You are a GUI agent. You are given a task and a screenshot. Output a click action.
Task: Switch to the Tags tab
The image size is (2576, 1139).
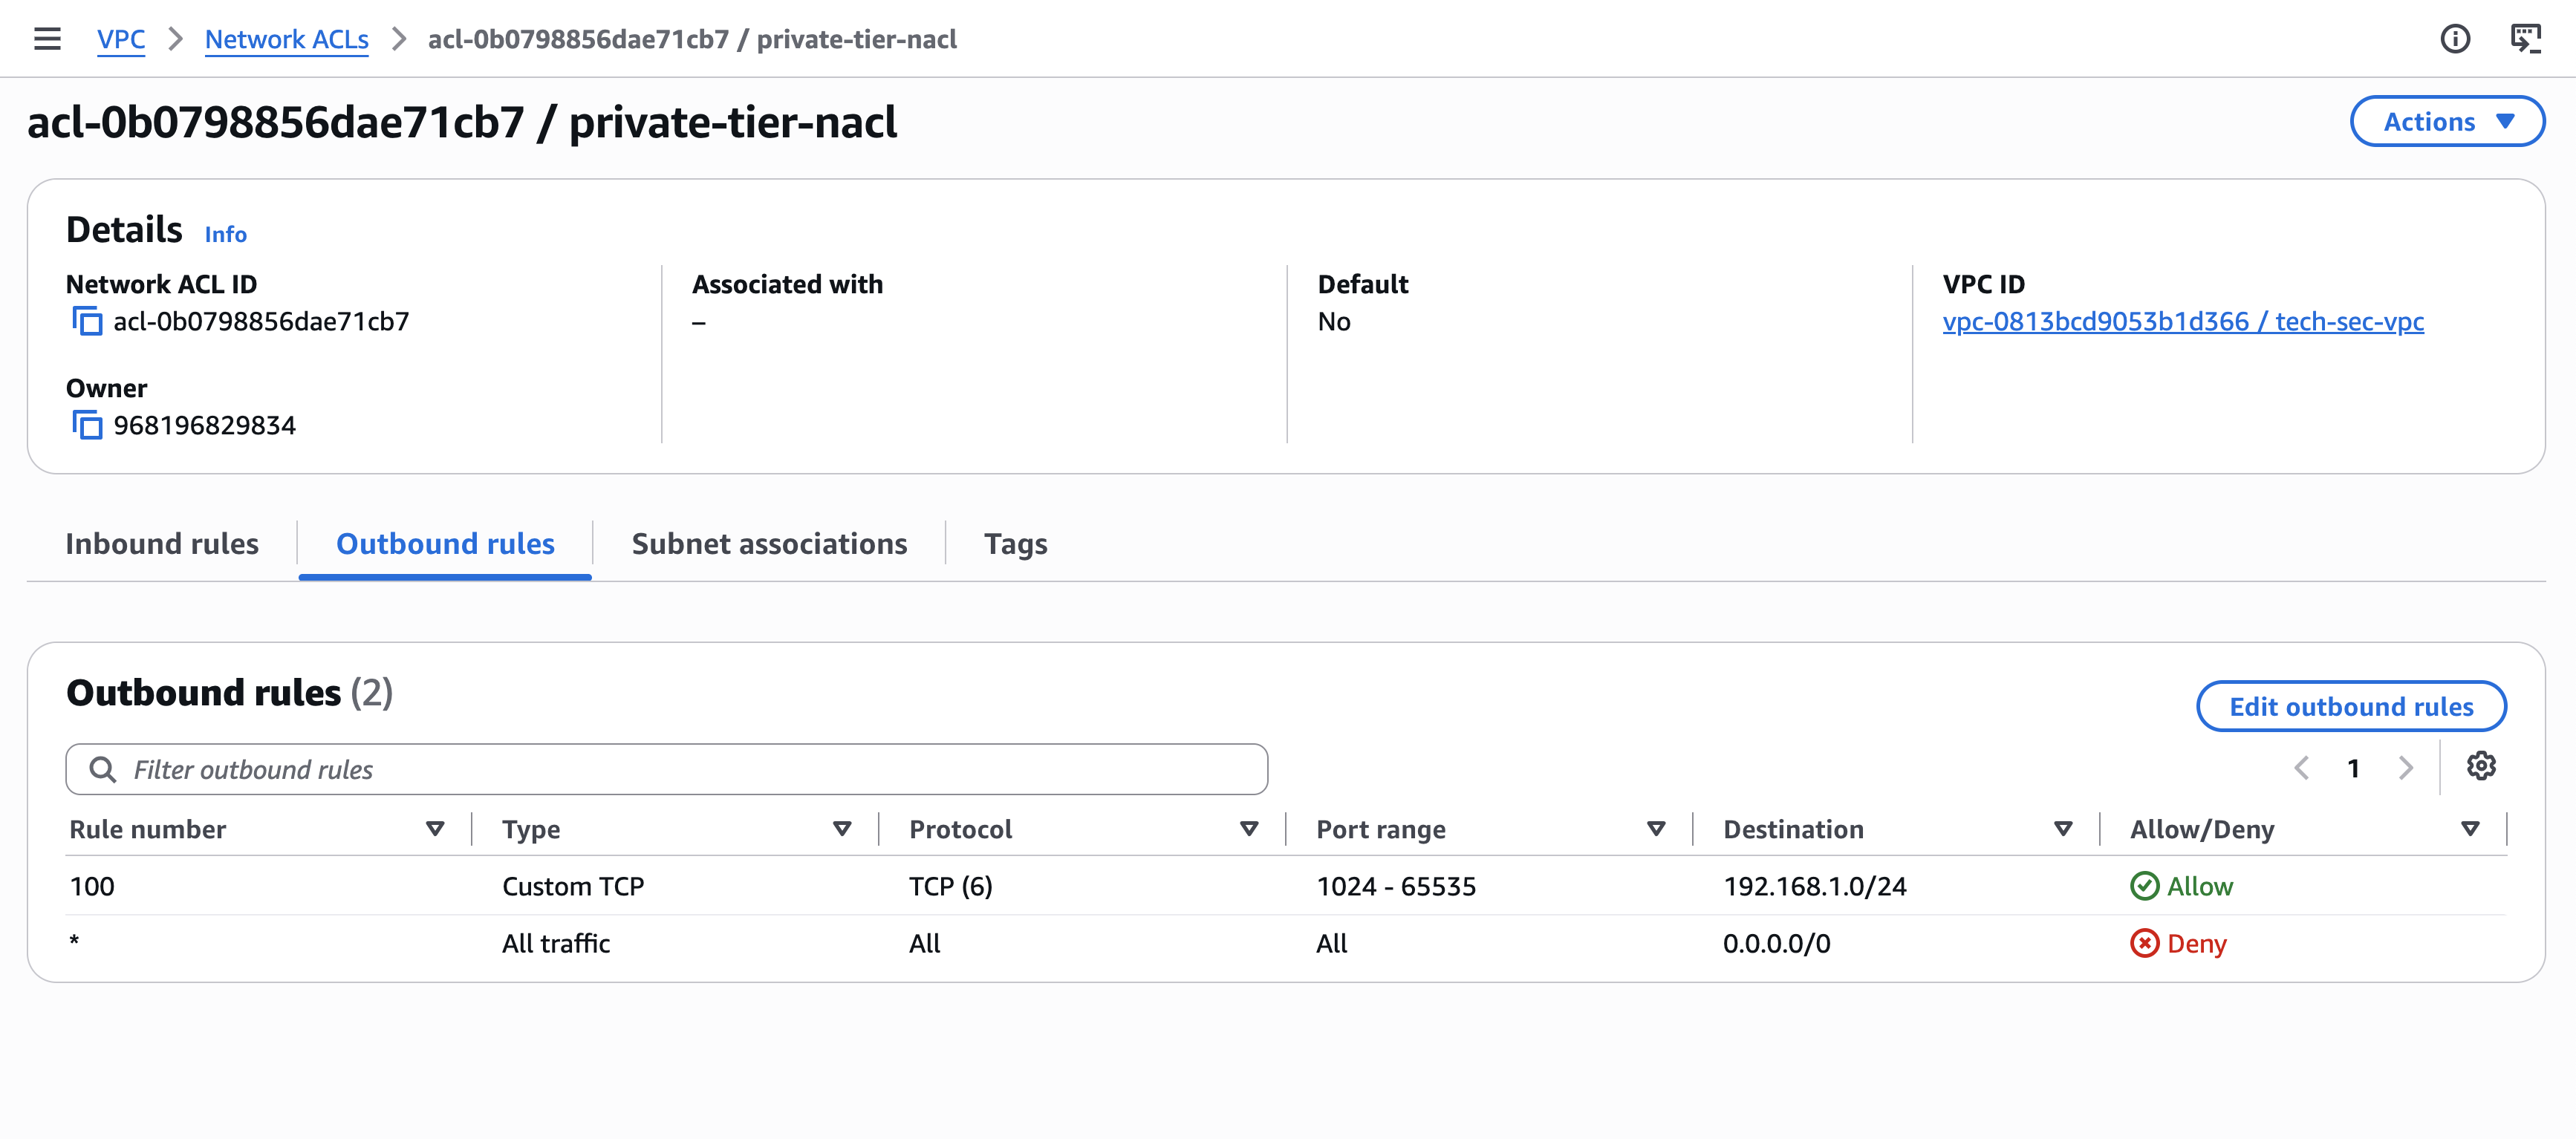tap(1015, 544)
